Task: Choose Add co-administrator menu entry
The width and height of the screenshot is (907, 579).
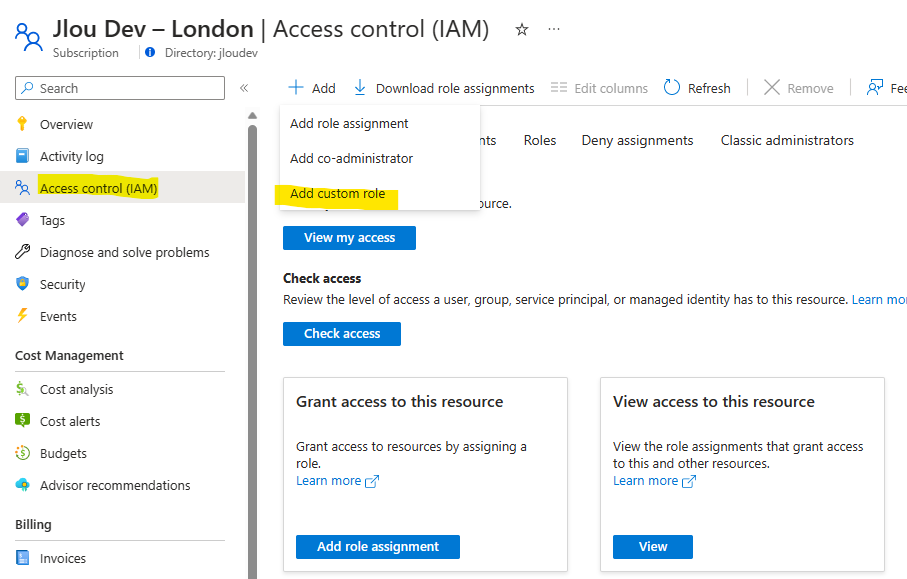Action: 351,158
